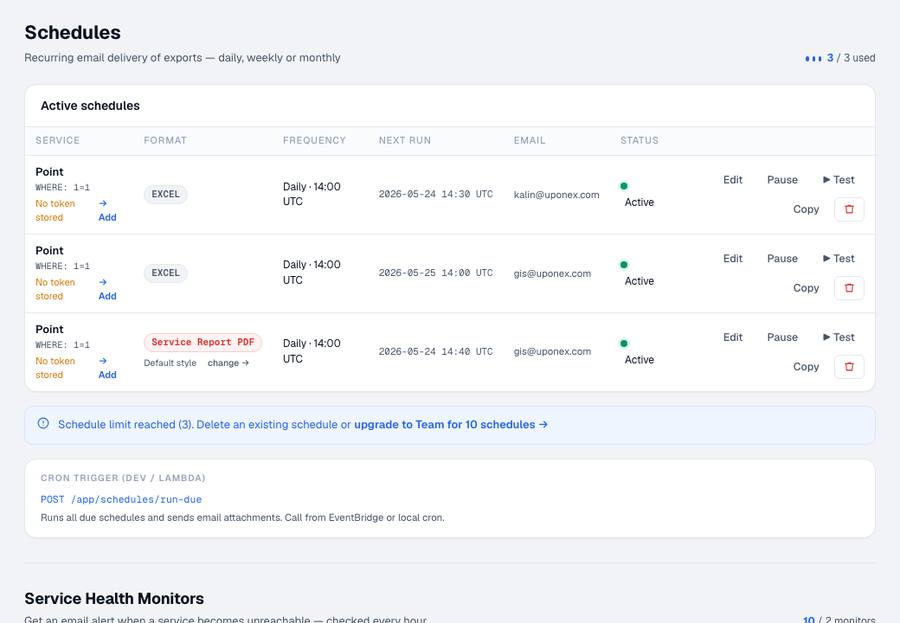Screen dimensions: 900x623
Task: Edit the 2026-05-25 14:00 schedule
Action: point(732,258)
